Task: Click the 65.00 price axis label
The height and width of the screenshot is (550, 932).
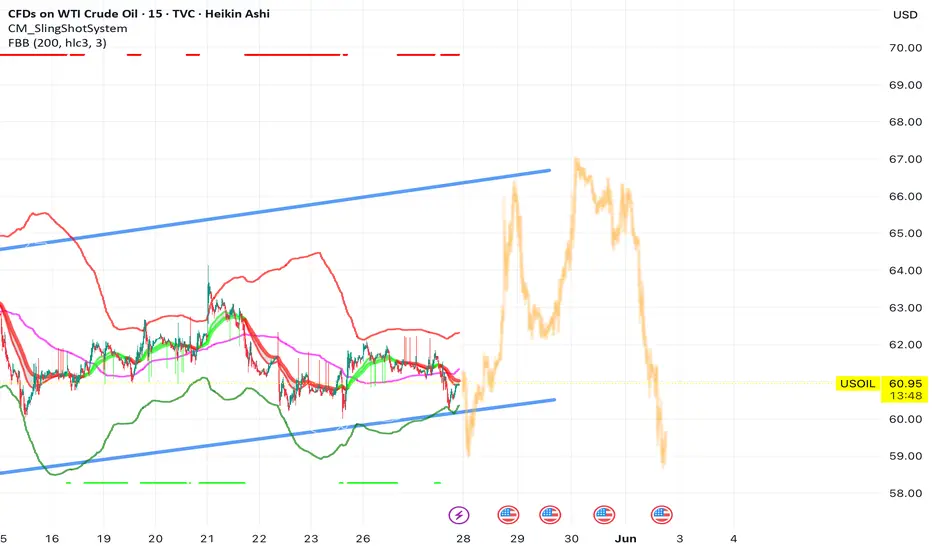Action: [905, 233]
